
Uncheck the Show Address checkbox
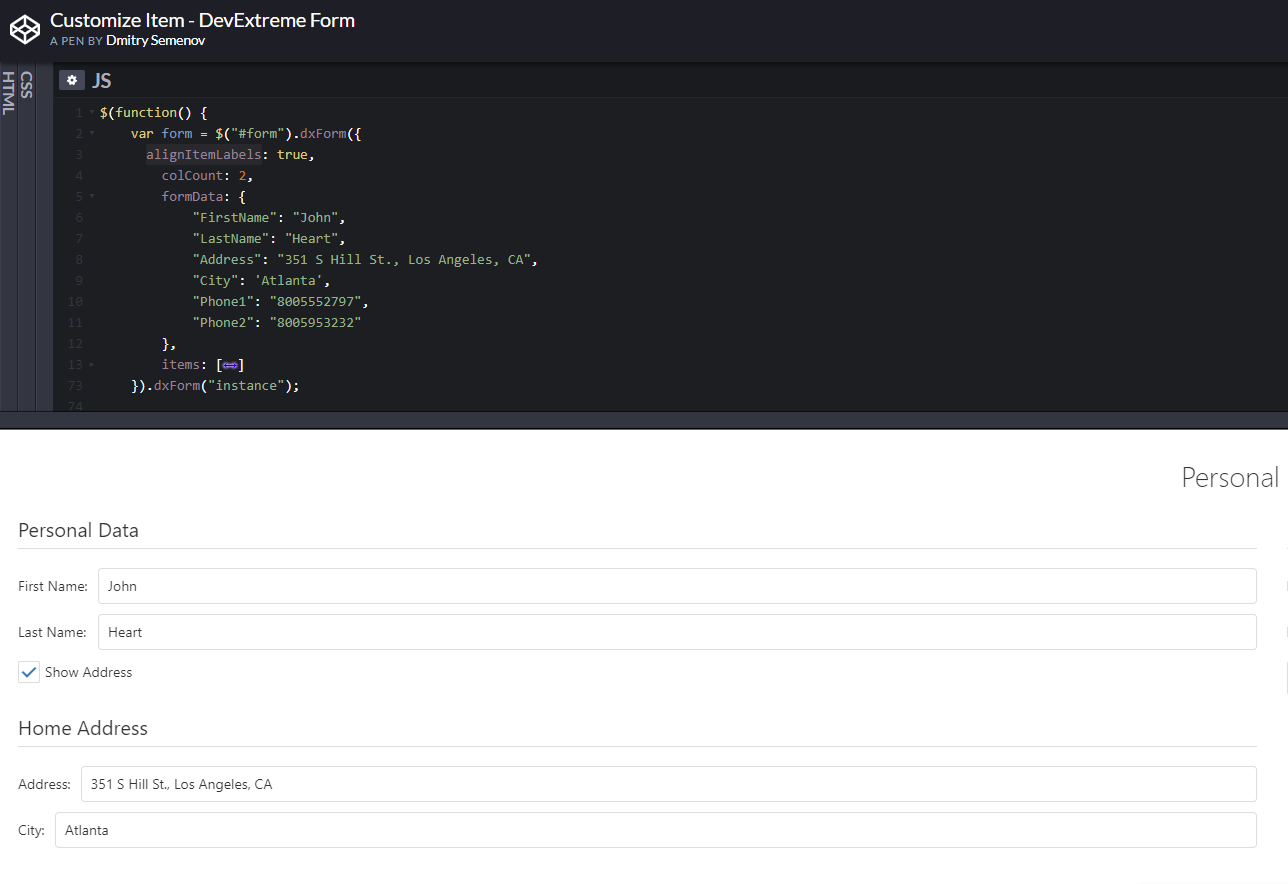coord(28,672)
